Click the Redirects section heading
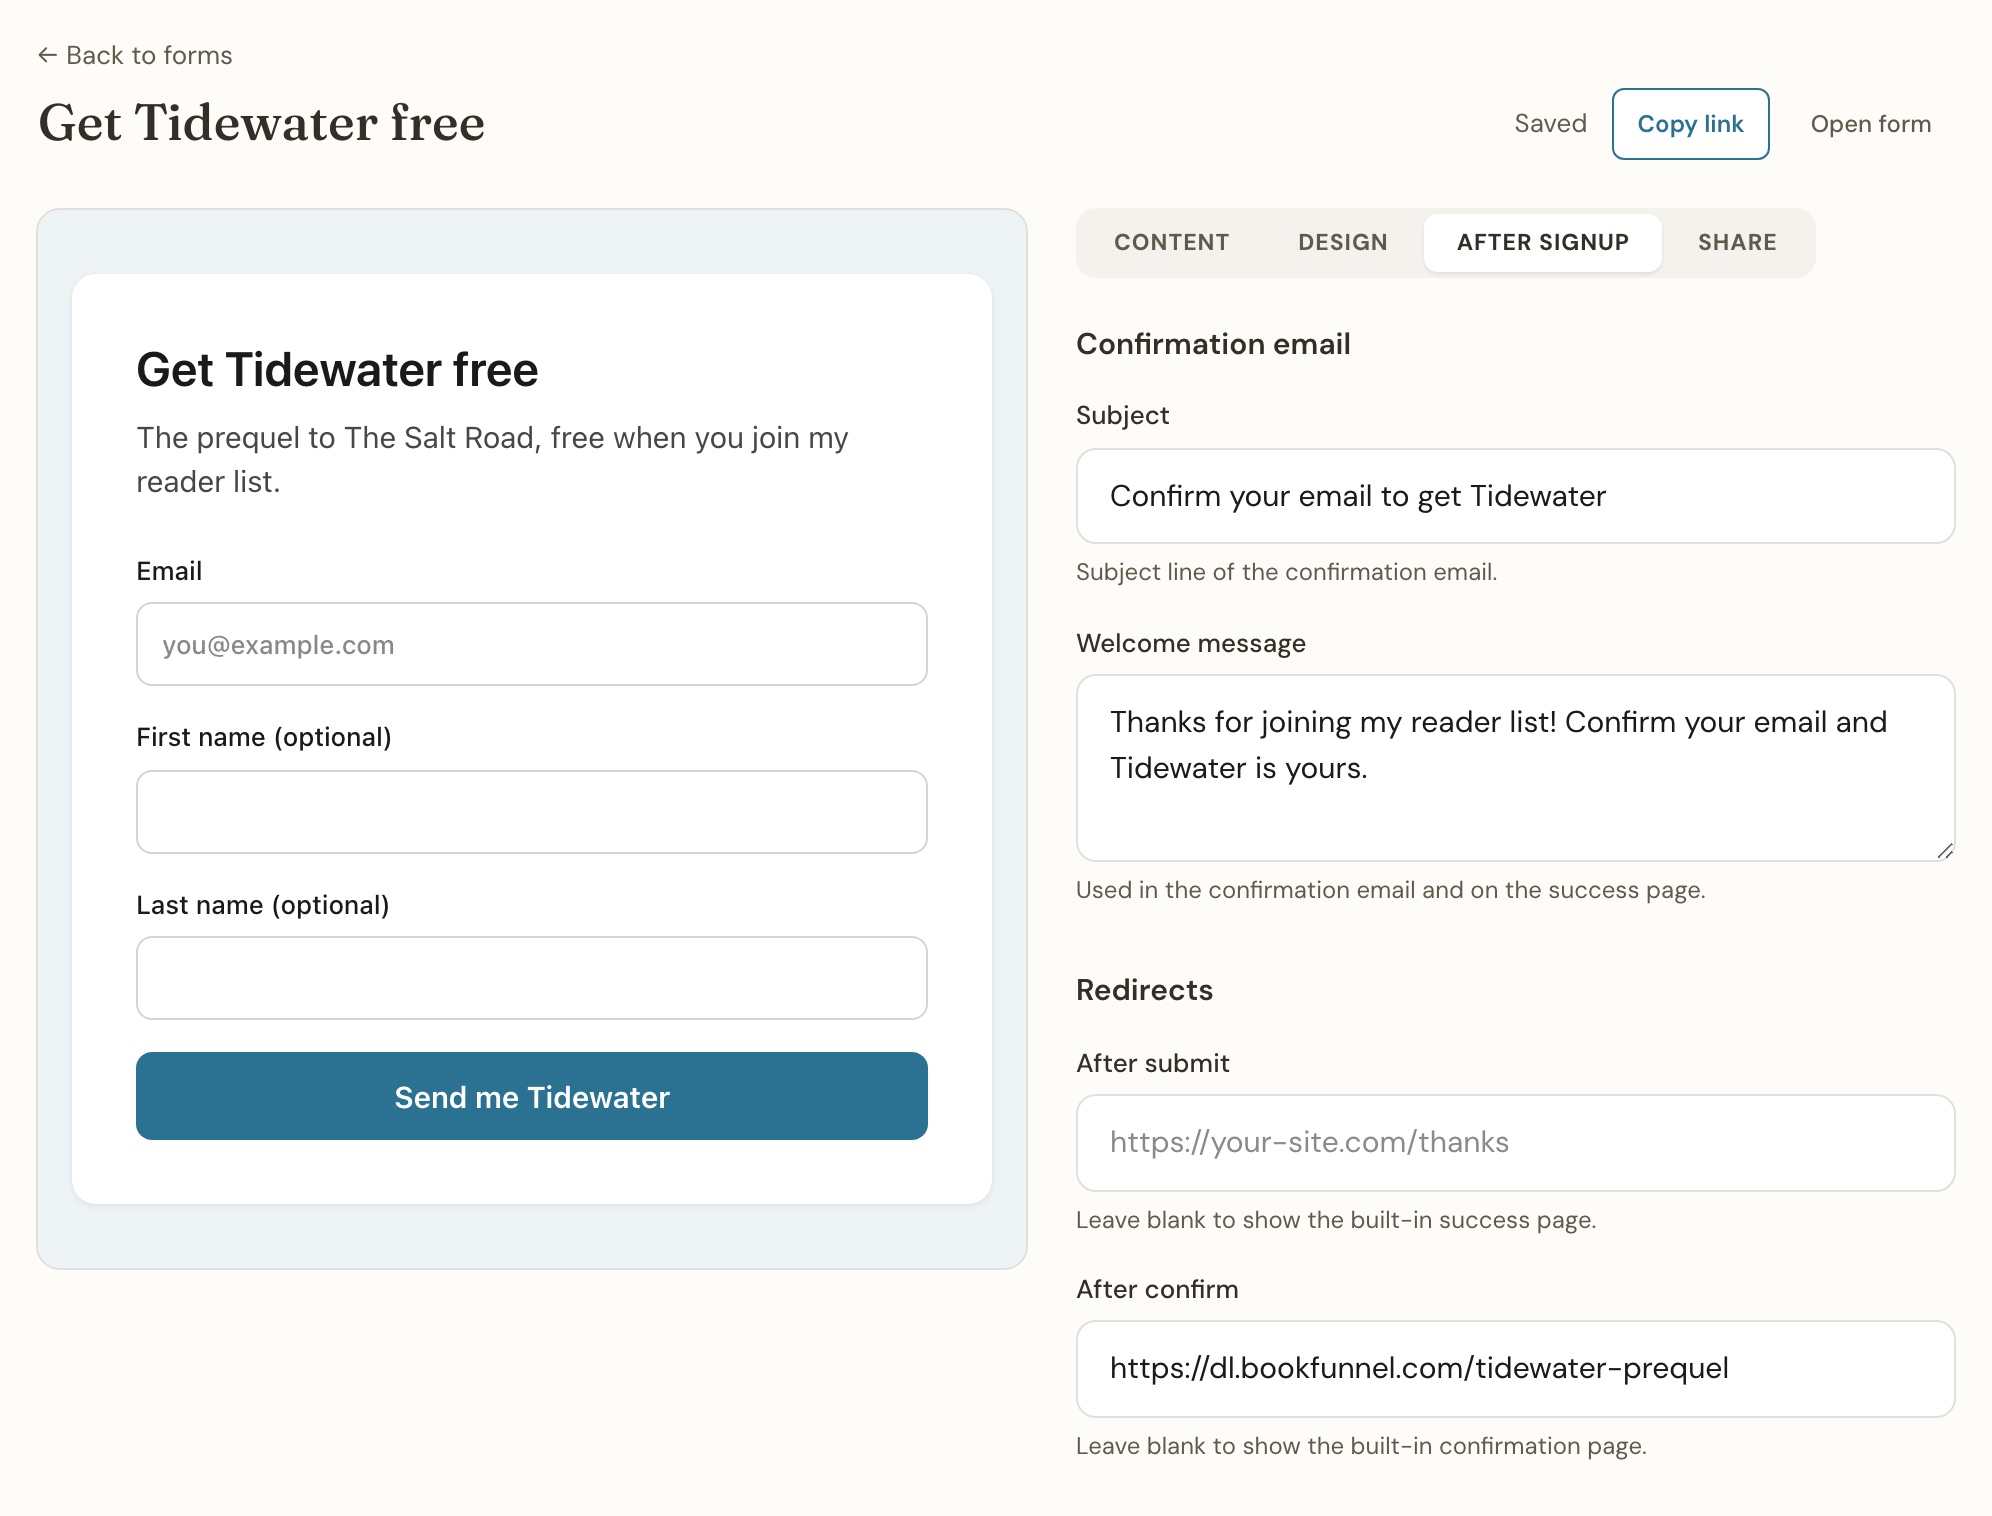 pos(1144,990)
